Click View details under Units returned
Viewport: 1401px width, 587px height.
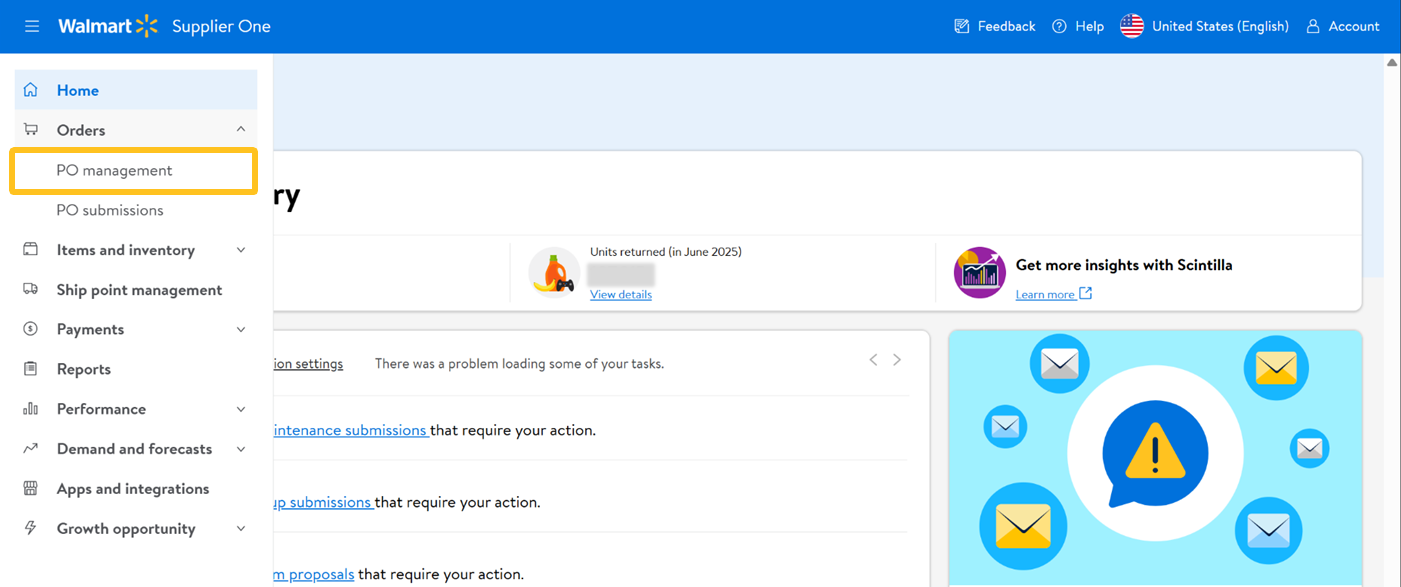(x=621, y=294)
